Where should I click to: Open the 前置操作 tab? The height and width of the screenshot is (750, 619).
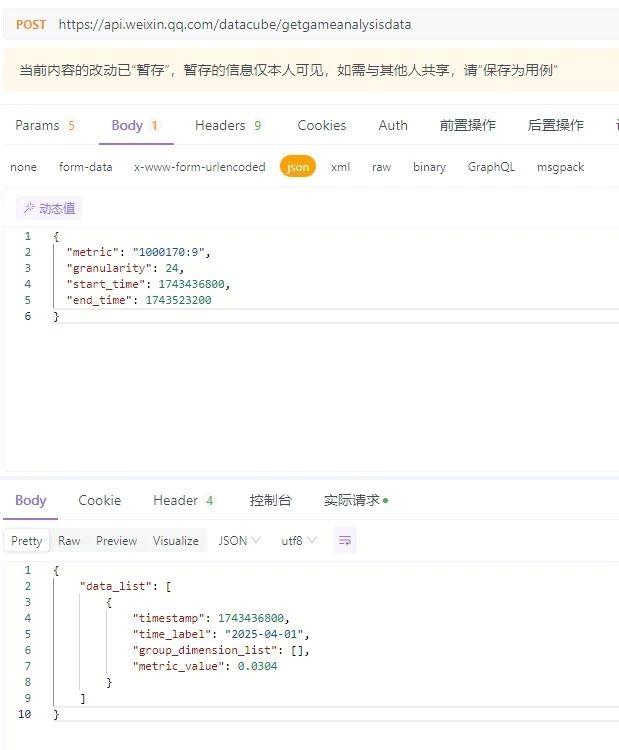[x=467, y=125]
